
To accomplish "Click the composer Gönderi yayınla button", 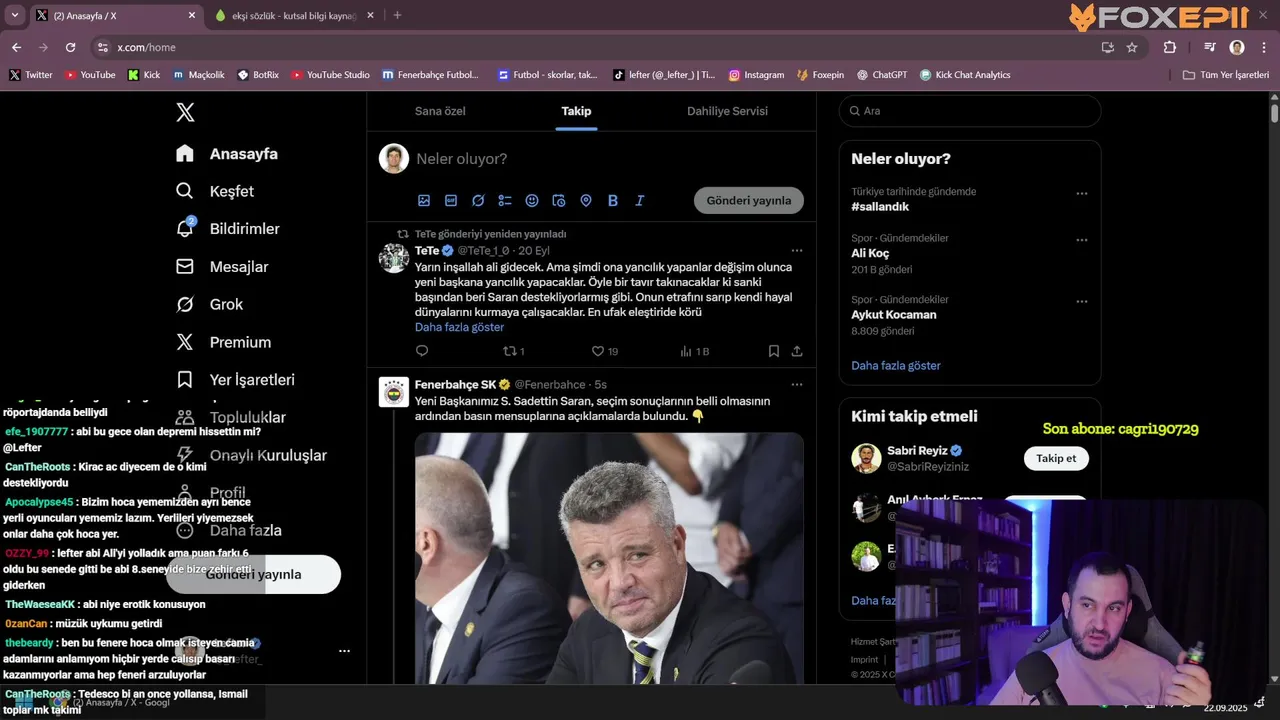I will 749,200.
